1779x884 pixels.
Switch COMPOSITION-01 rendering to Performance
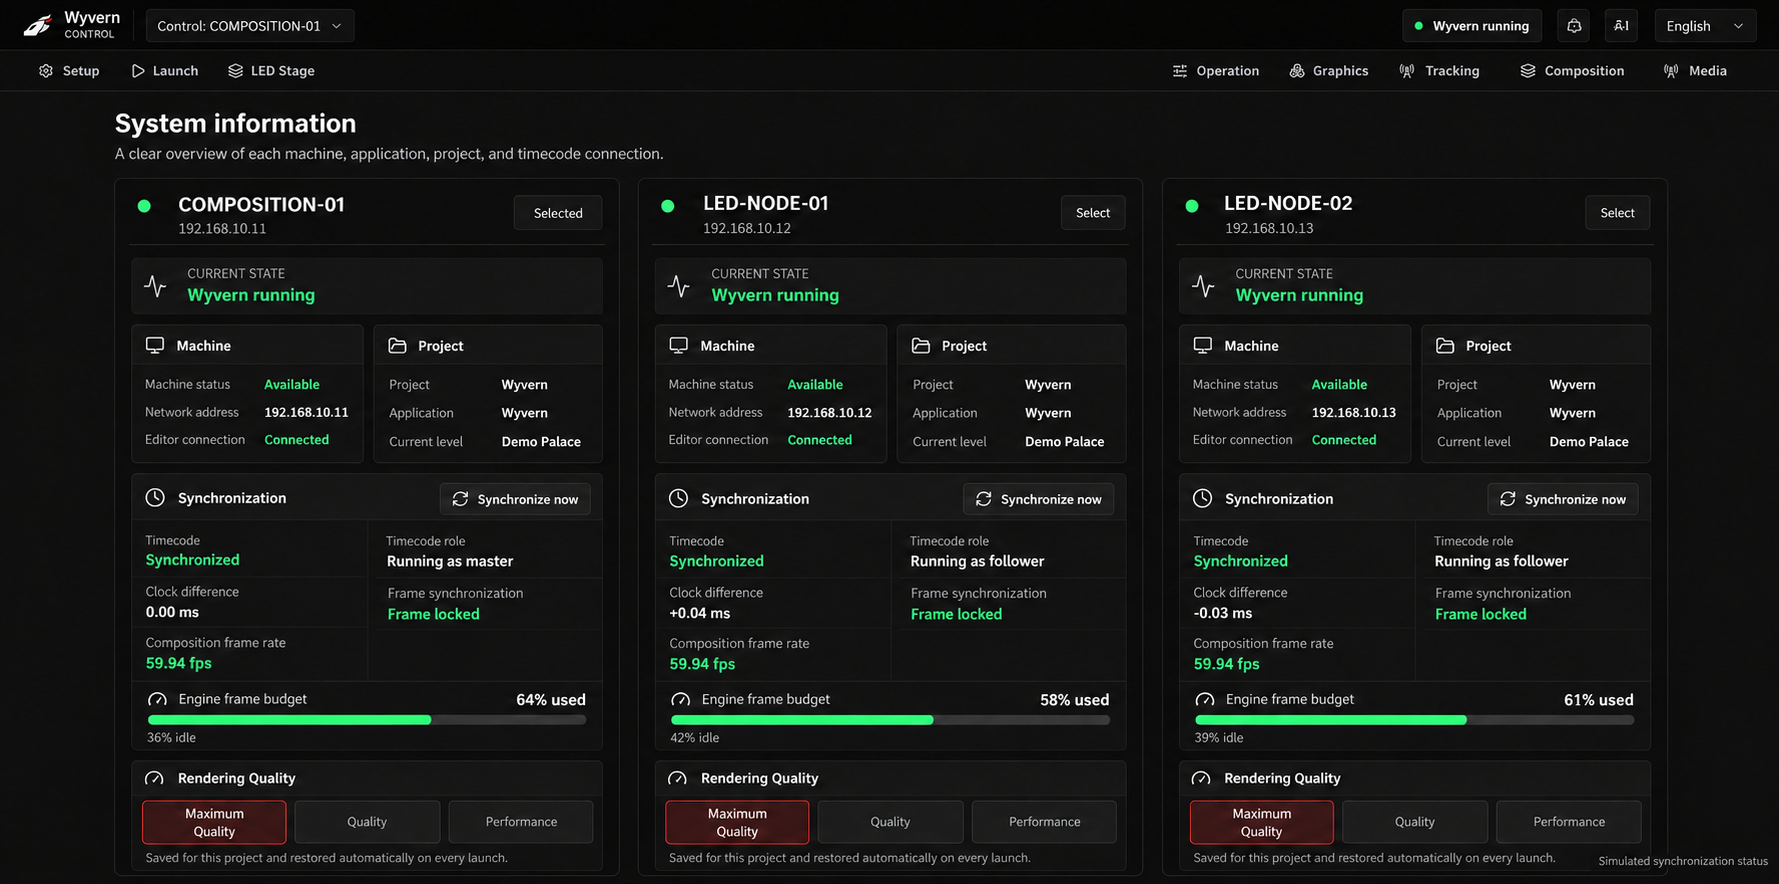click(521, 822)
